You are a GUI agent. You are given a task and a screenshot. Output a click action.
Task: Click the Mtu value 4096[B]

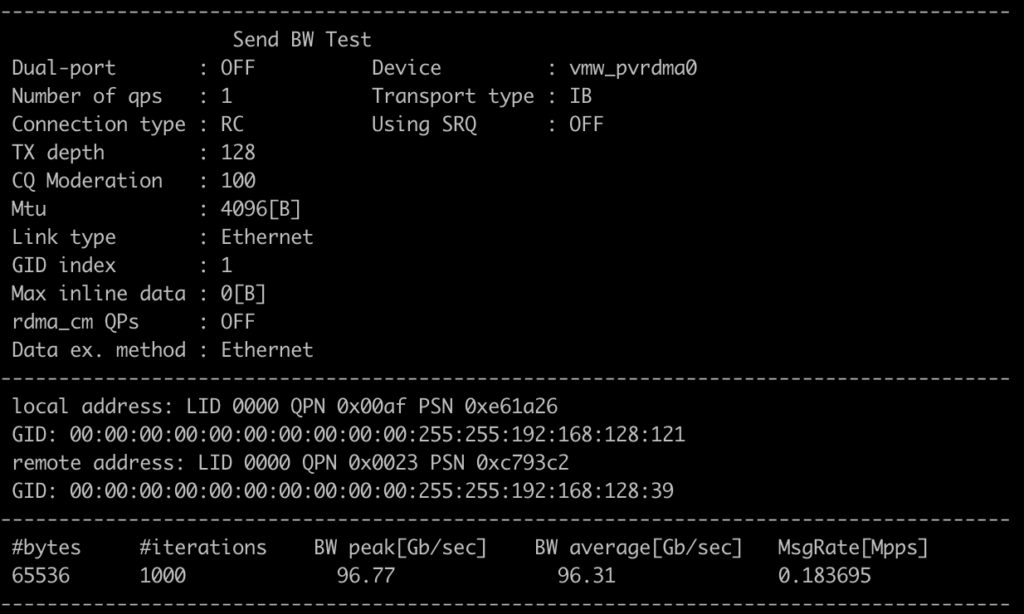(261, 209)
